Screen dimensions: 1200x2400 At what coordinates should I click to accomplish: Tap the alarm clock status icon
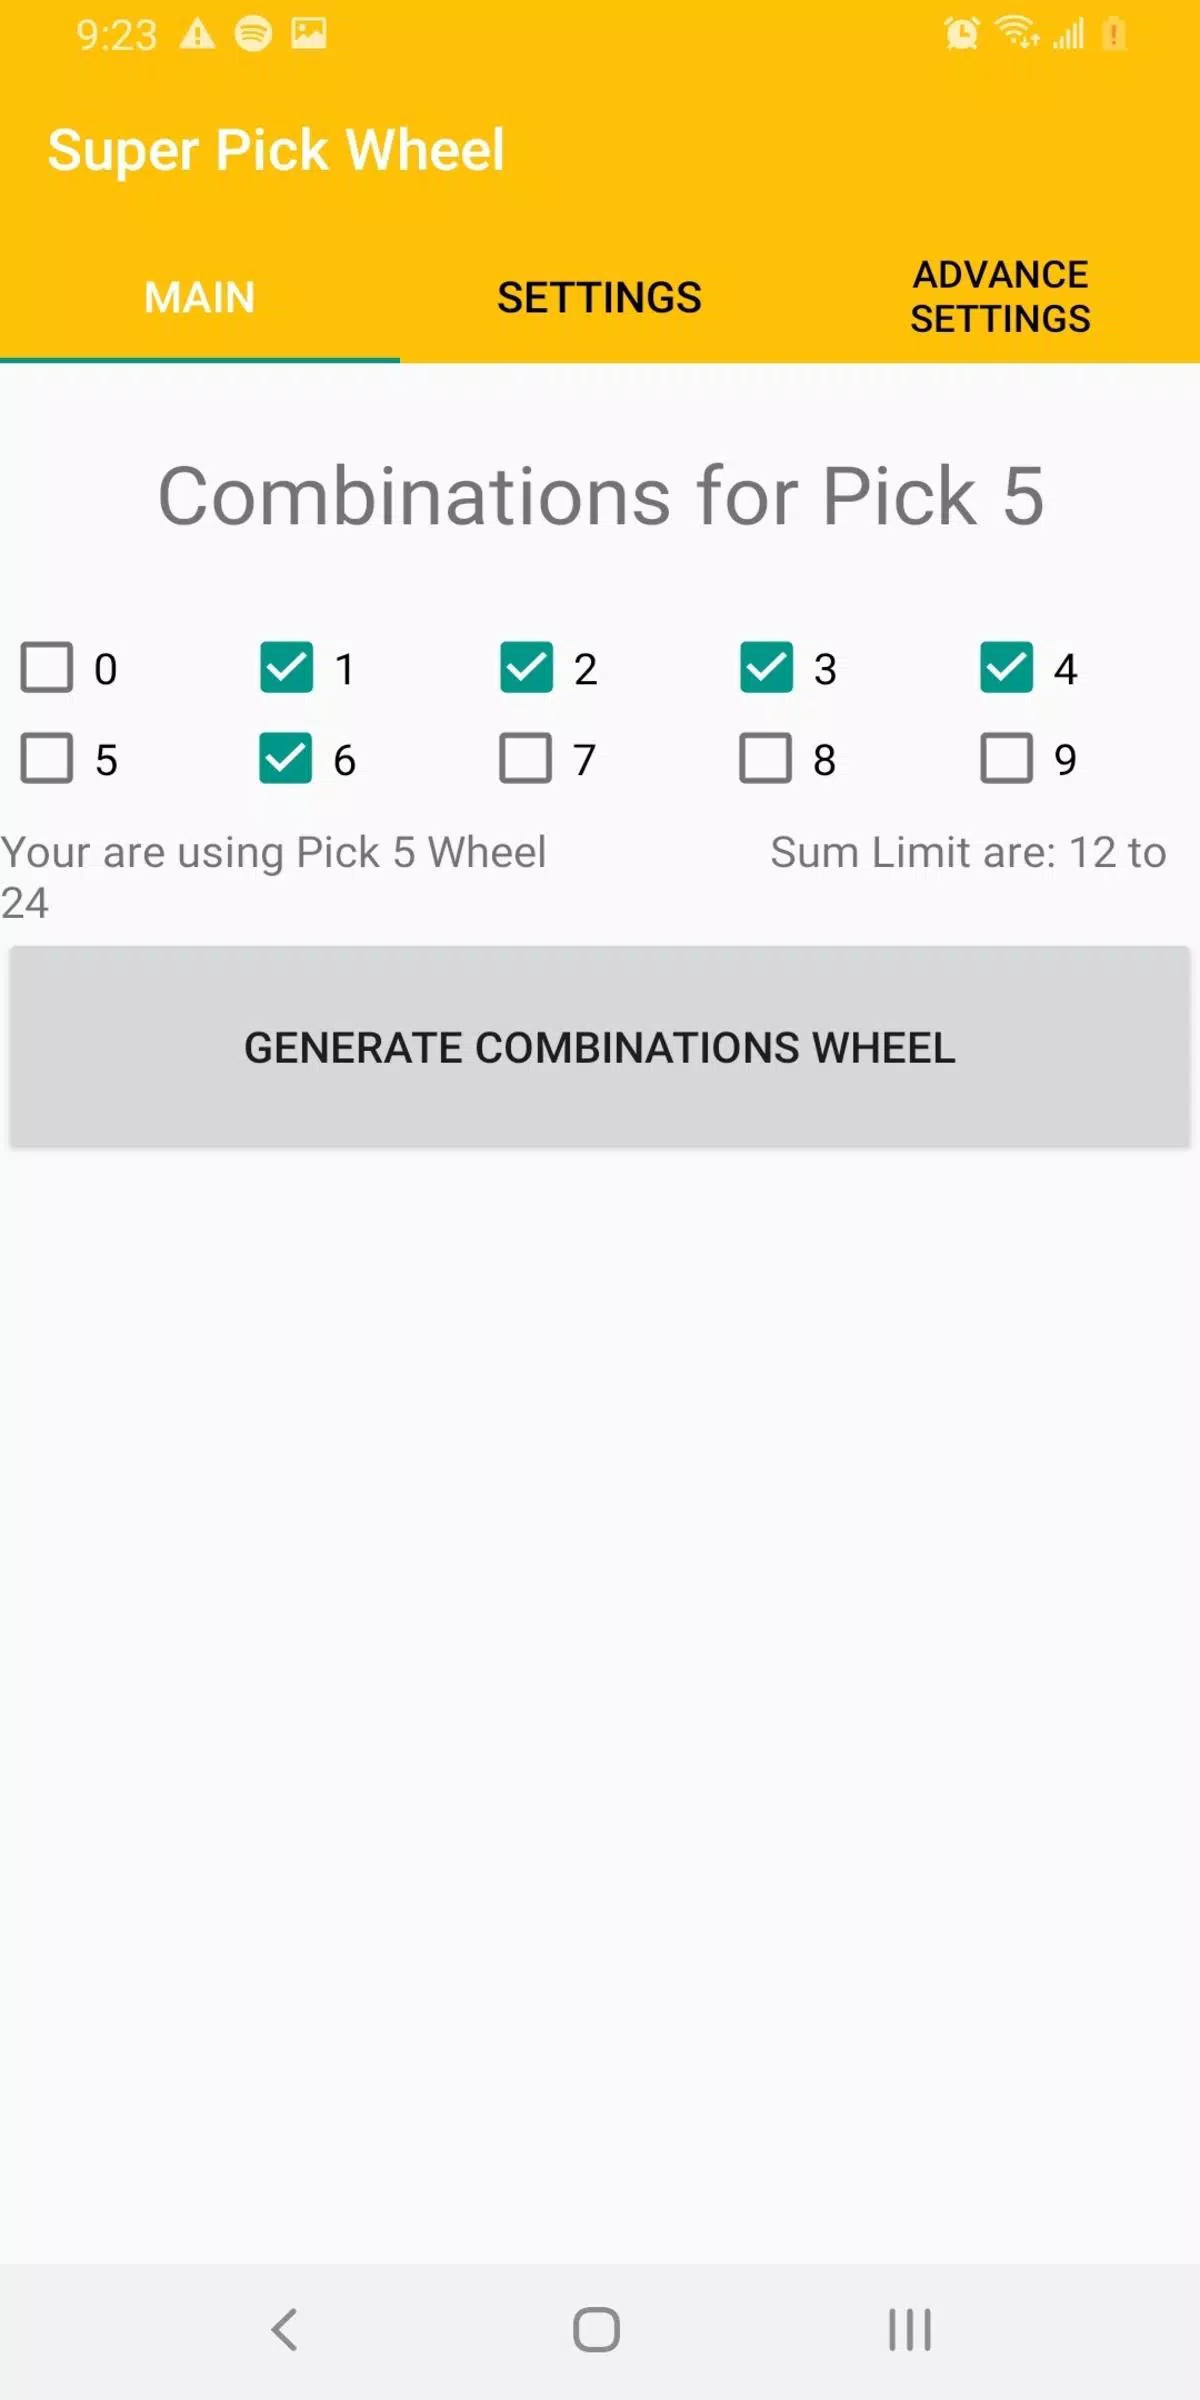tap(962, 34)
